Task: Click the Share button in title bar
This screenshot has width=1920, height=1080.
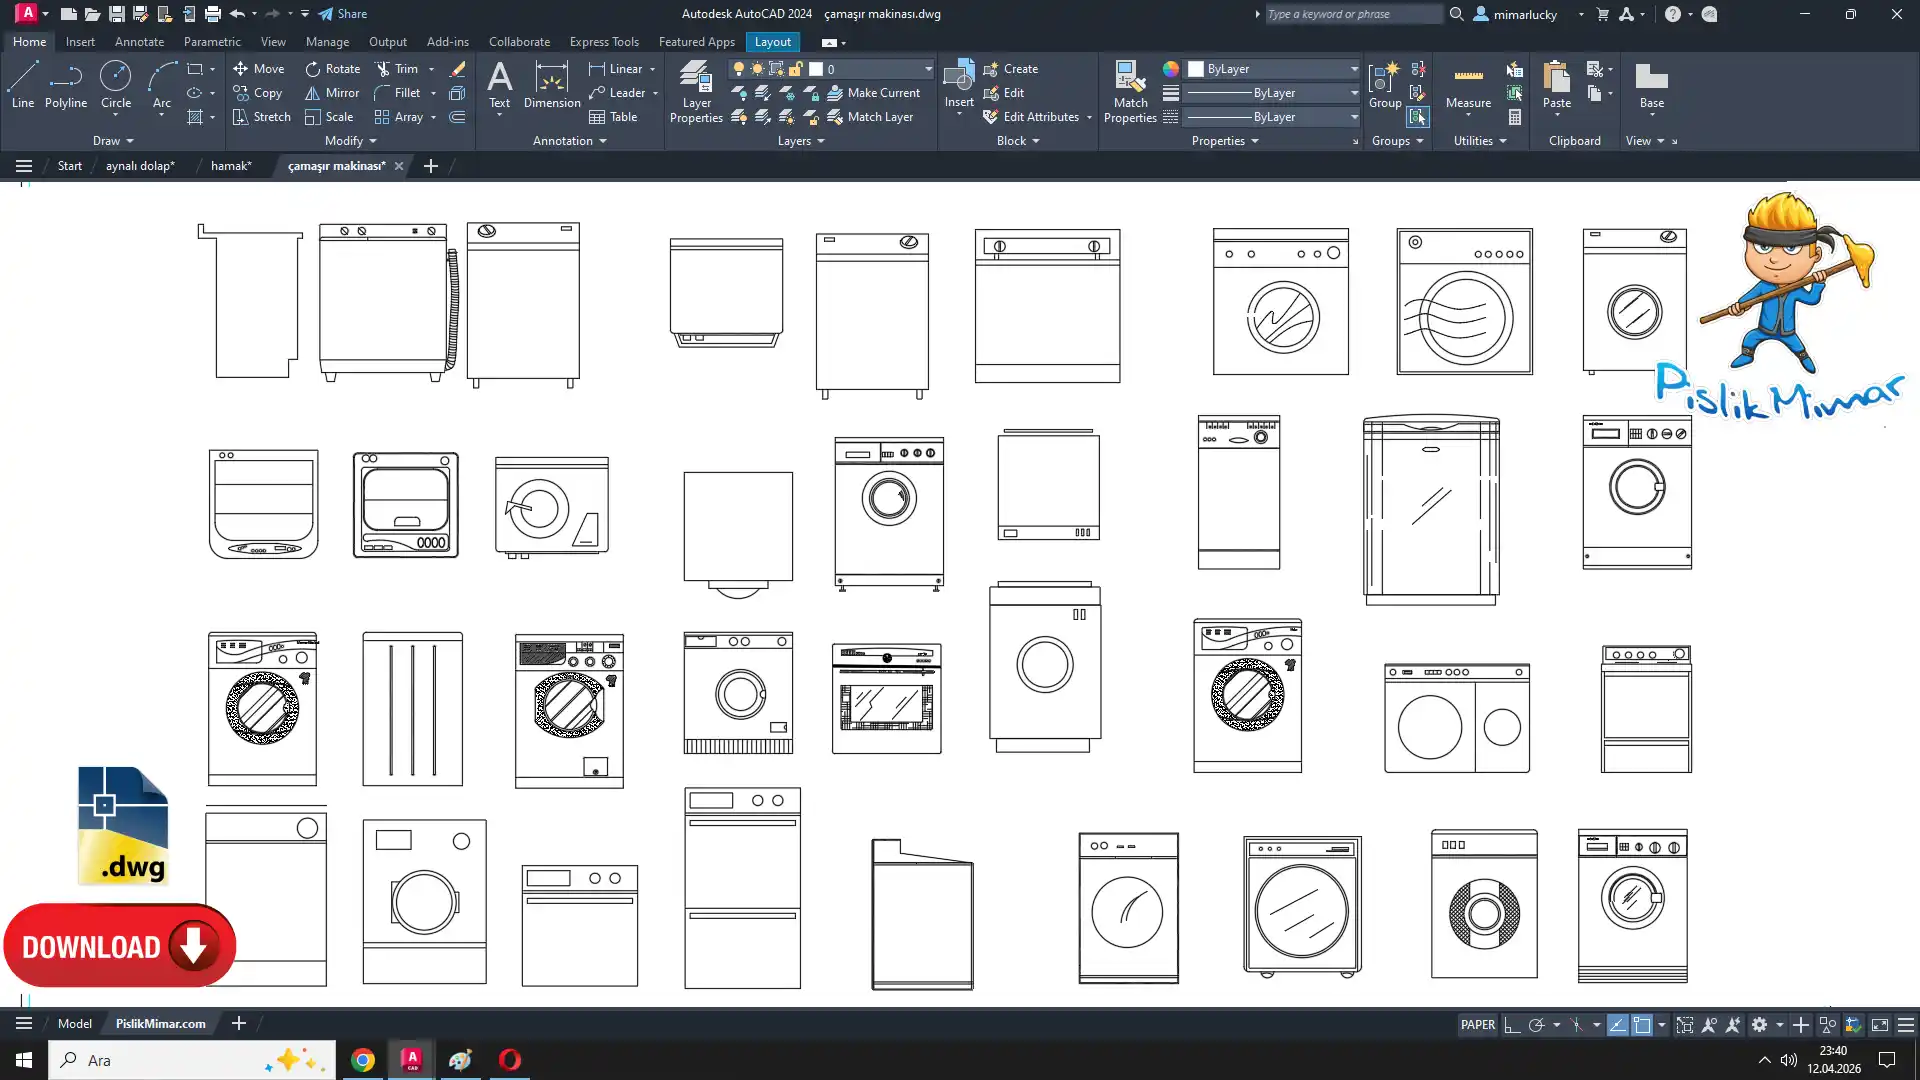Action: [343, 14]
